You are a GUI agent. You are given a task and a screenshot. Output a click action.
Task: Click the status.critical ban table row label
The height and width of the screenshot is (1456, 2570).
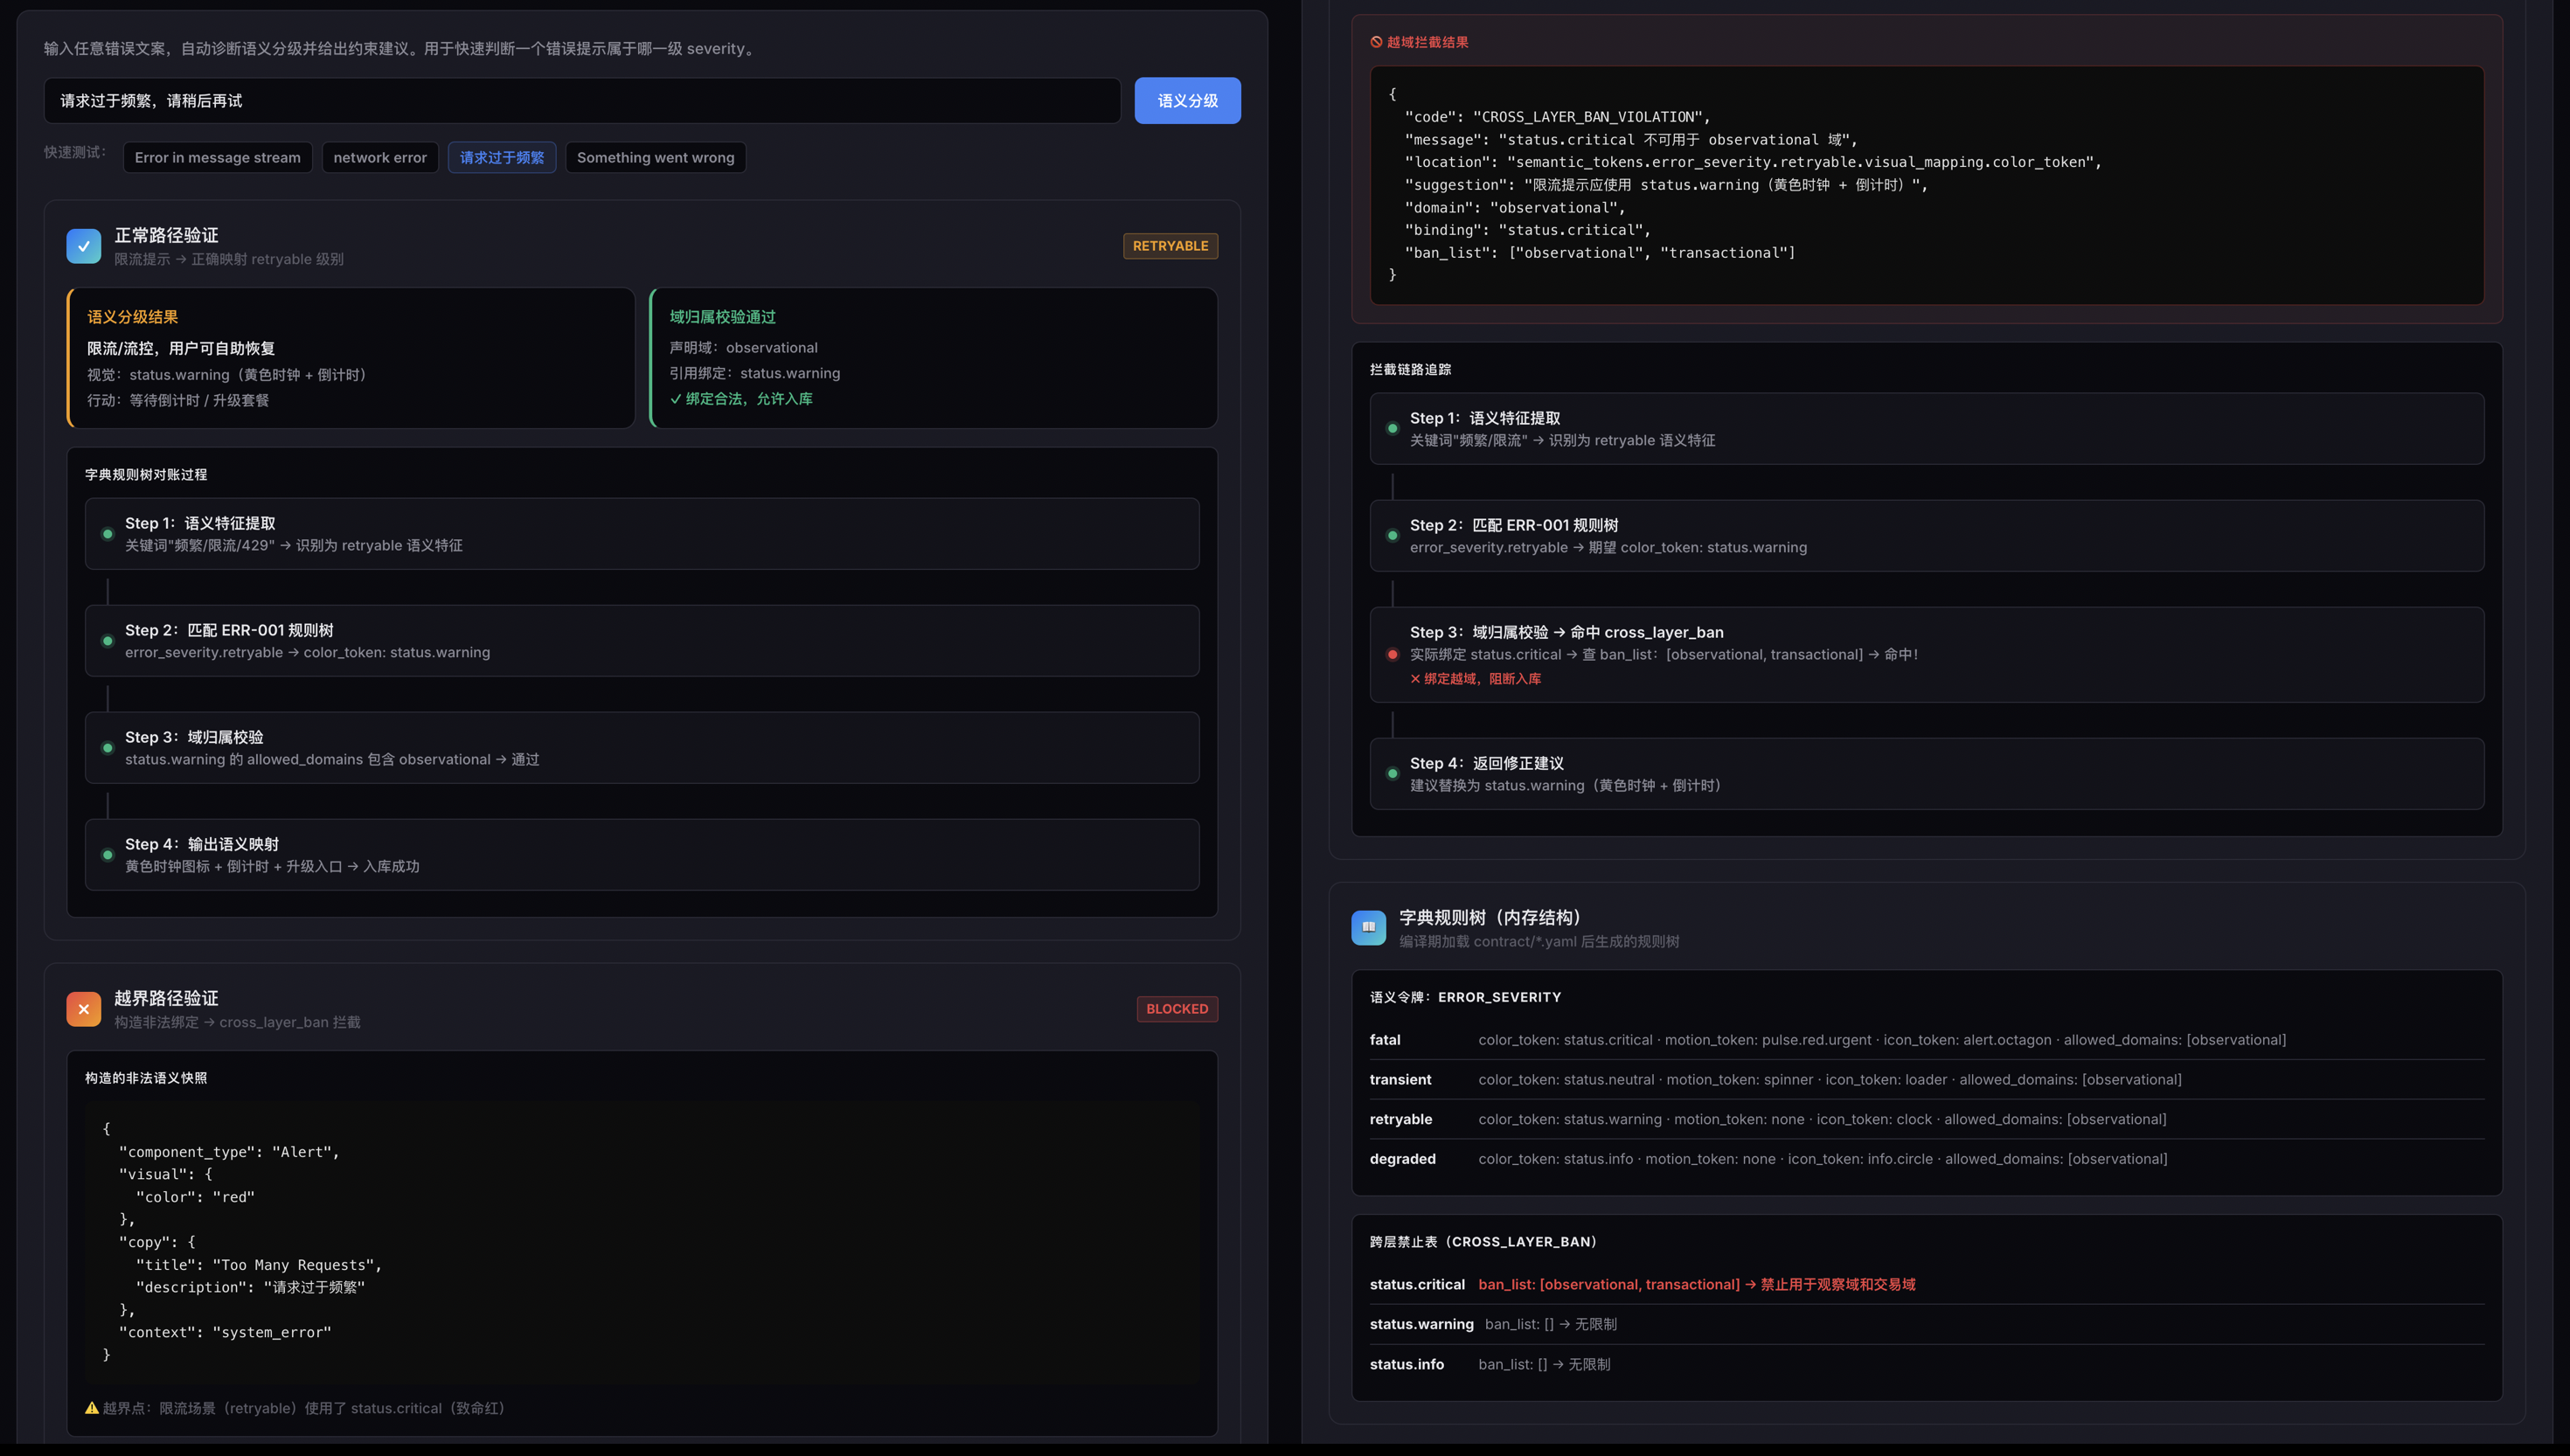pyautogui.click(x=1416, y=1284)
